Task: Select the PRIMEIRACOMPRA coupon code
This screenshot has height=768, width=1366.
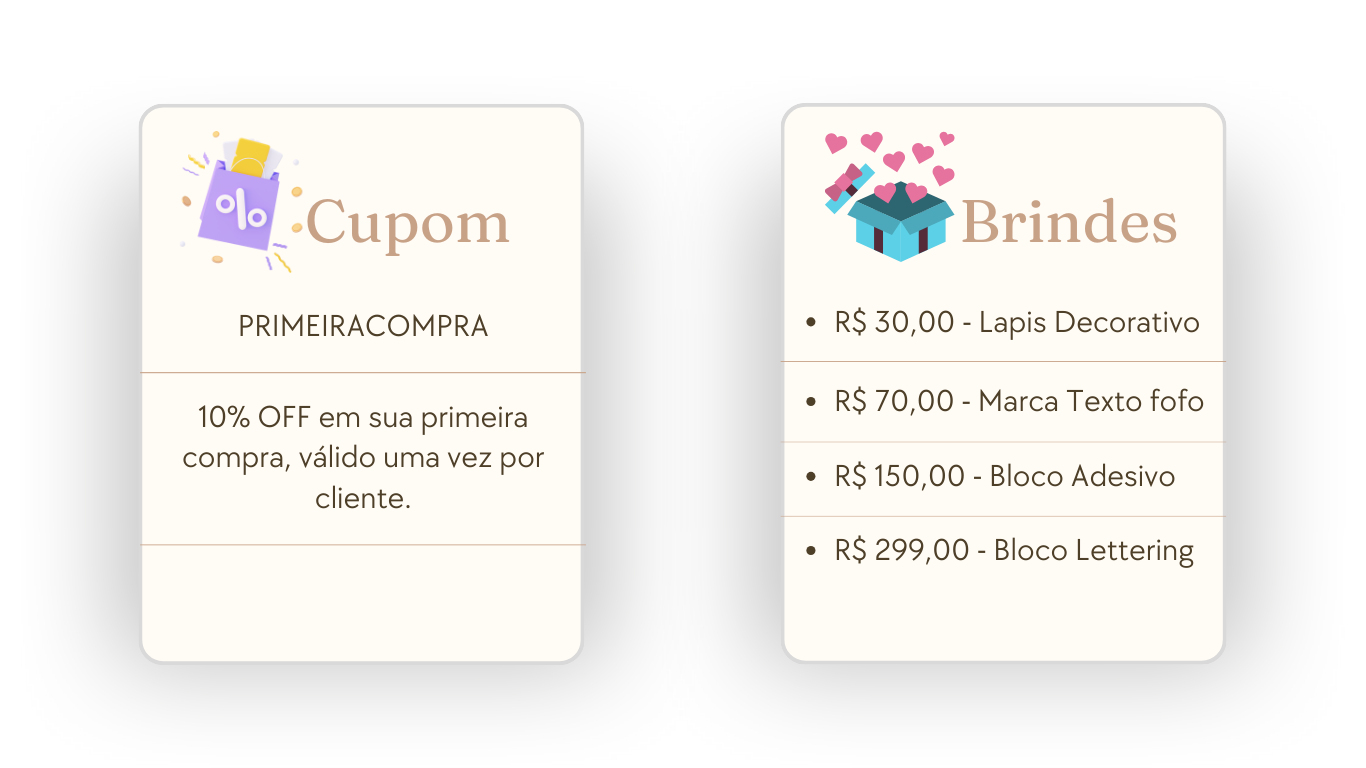Action: click(x=363, y=326)
